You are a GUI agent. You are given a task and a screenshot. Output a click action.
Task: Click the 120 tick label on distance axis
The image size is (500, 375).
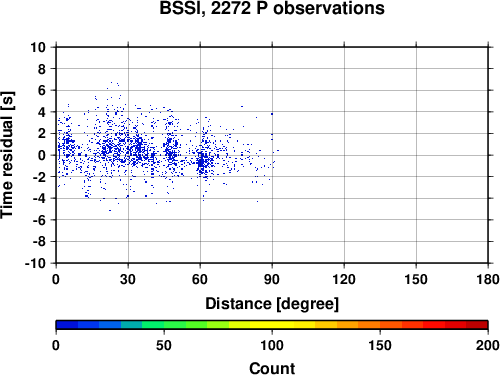pyautogui.click(x=344, y=279)
